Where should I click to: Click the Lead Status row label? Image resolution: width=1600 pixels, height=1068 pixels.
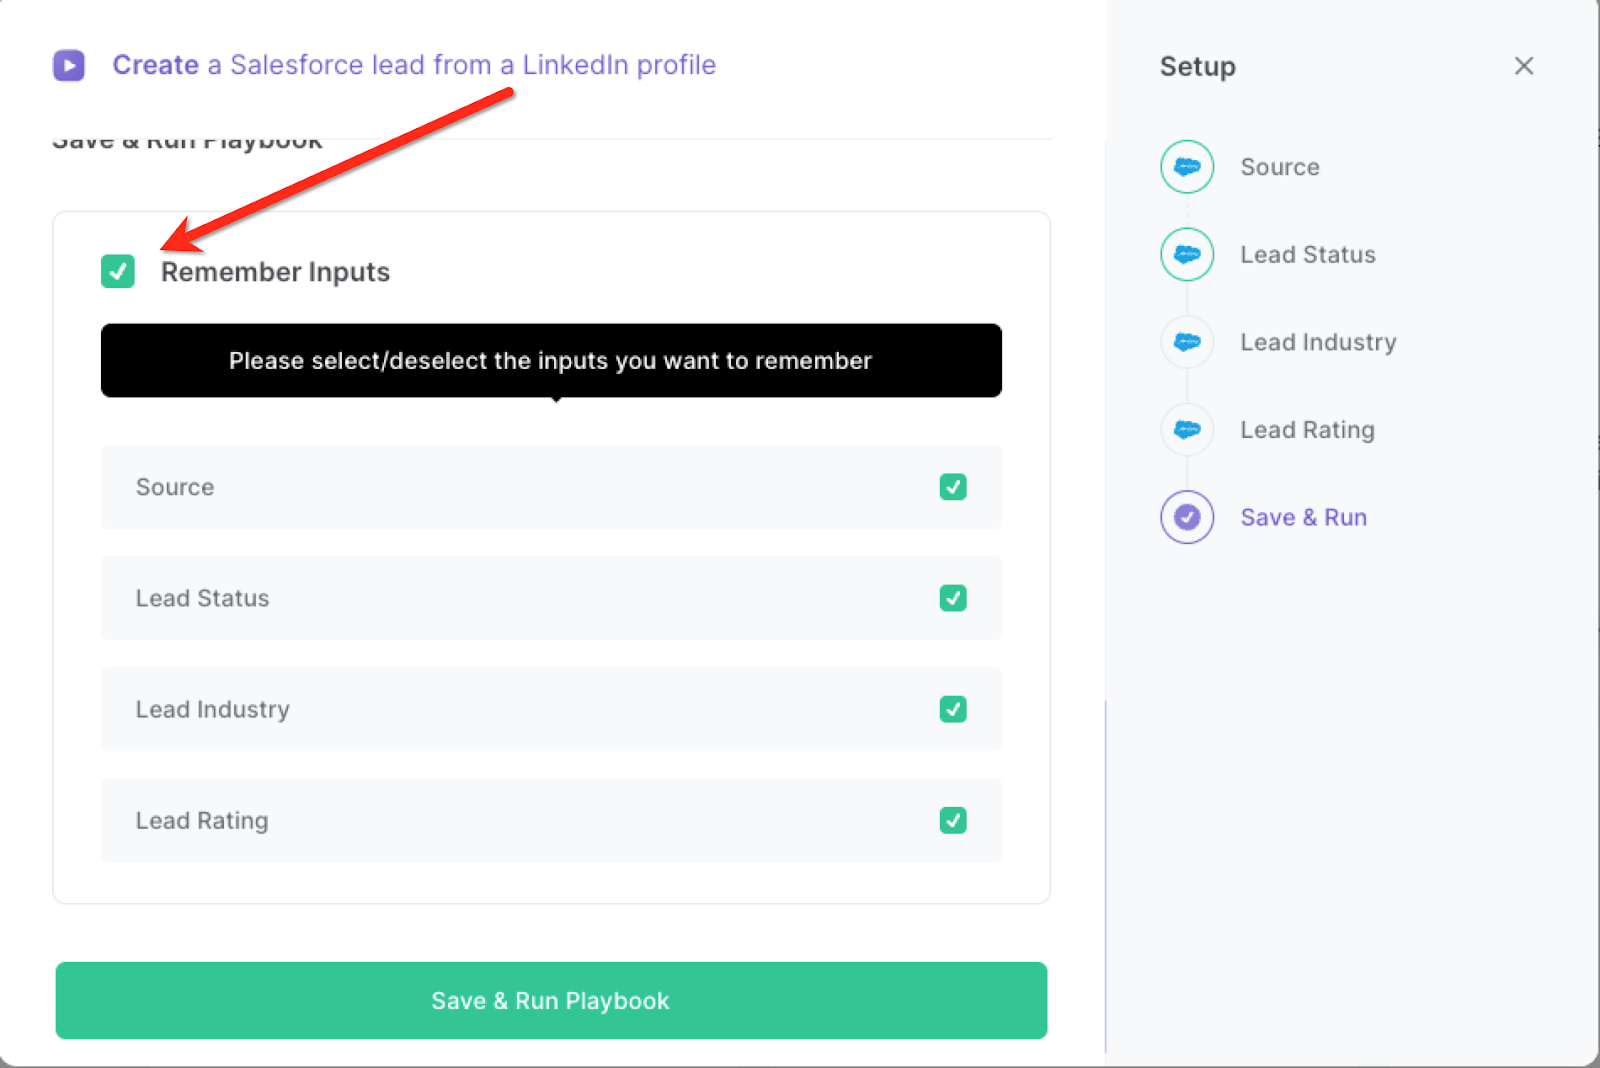tap(203, 598)
